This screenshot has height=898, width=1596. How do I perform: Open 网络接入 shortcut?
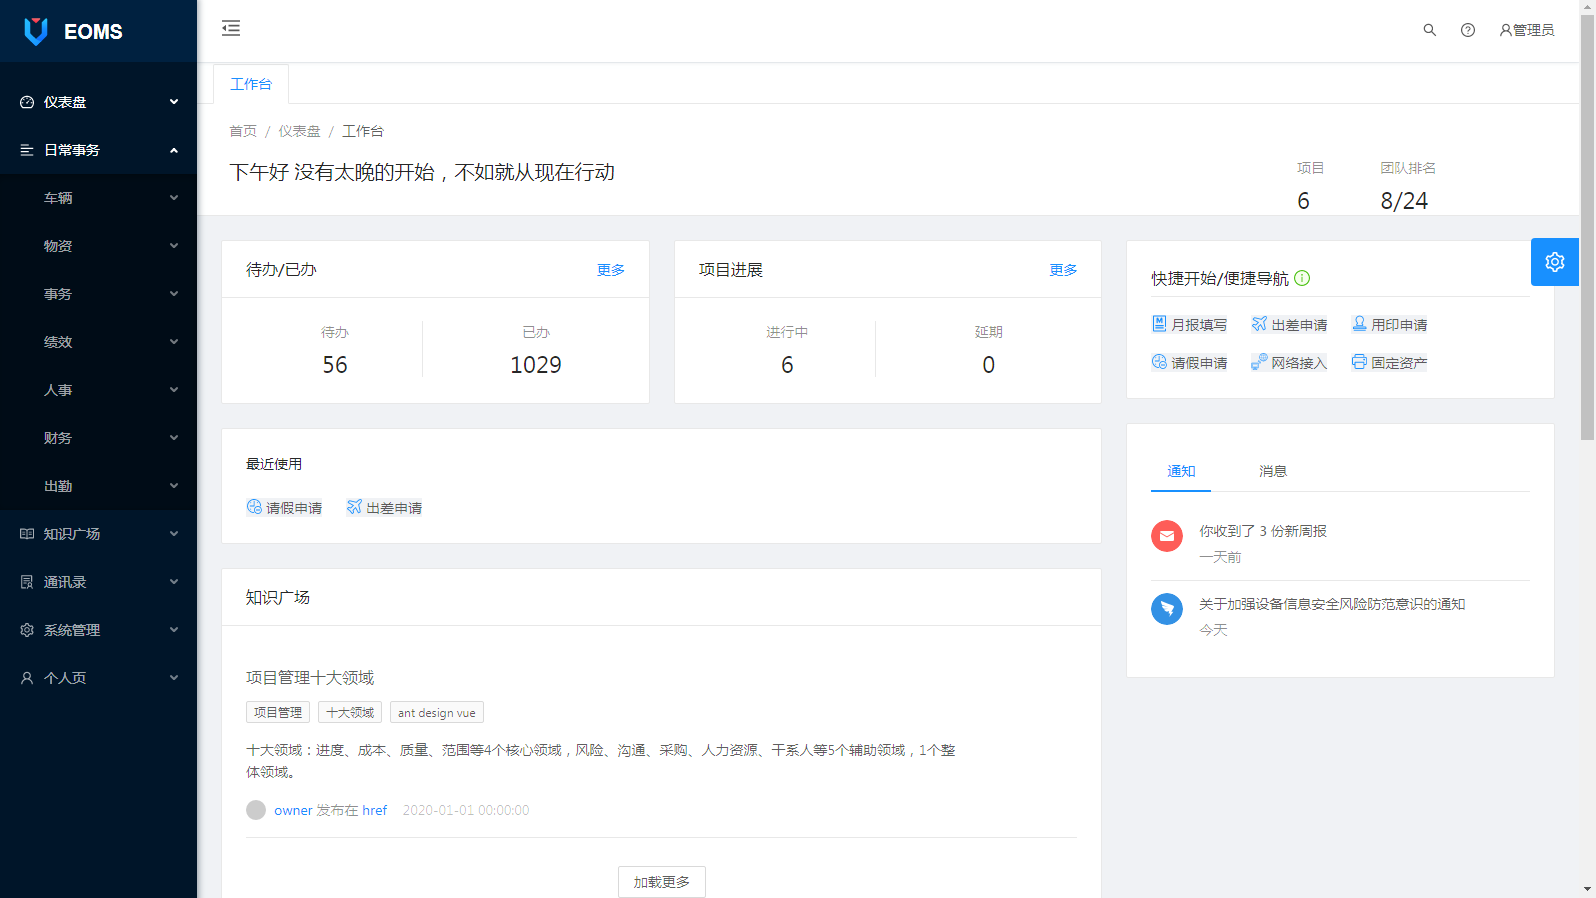coord(1289,363)
